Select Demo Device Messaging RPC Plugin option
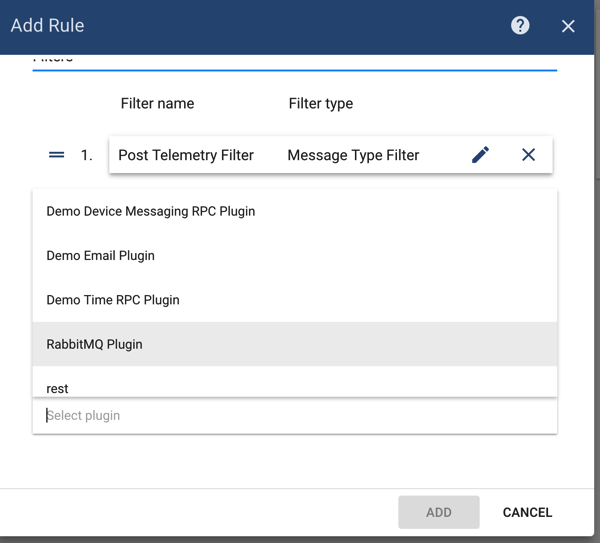600x543 pixels. (150, 211)
